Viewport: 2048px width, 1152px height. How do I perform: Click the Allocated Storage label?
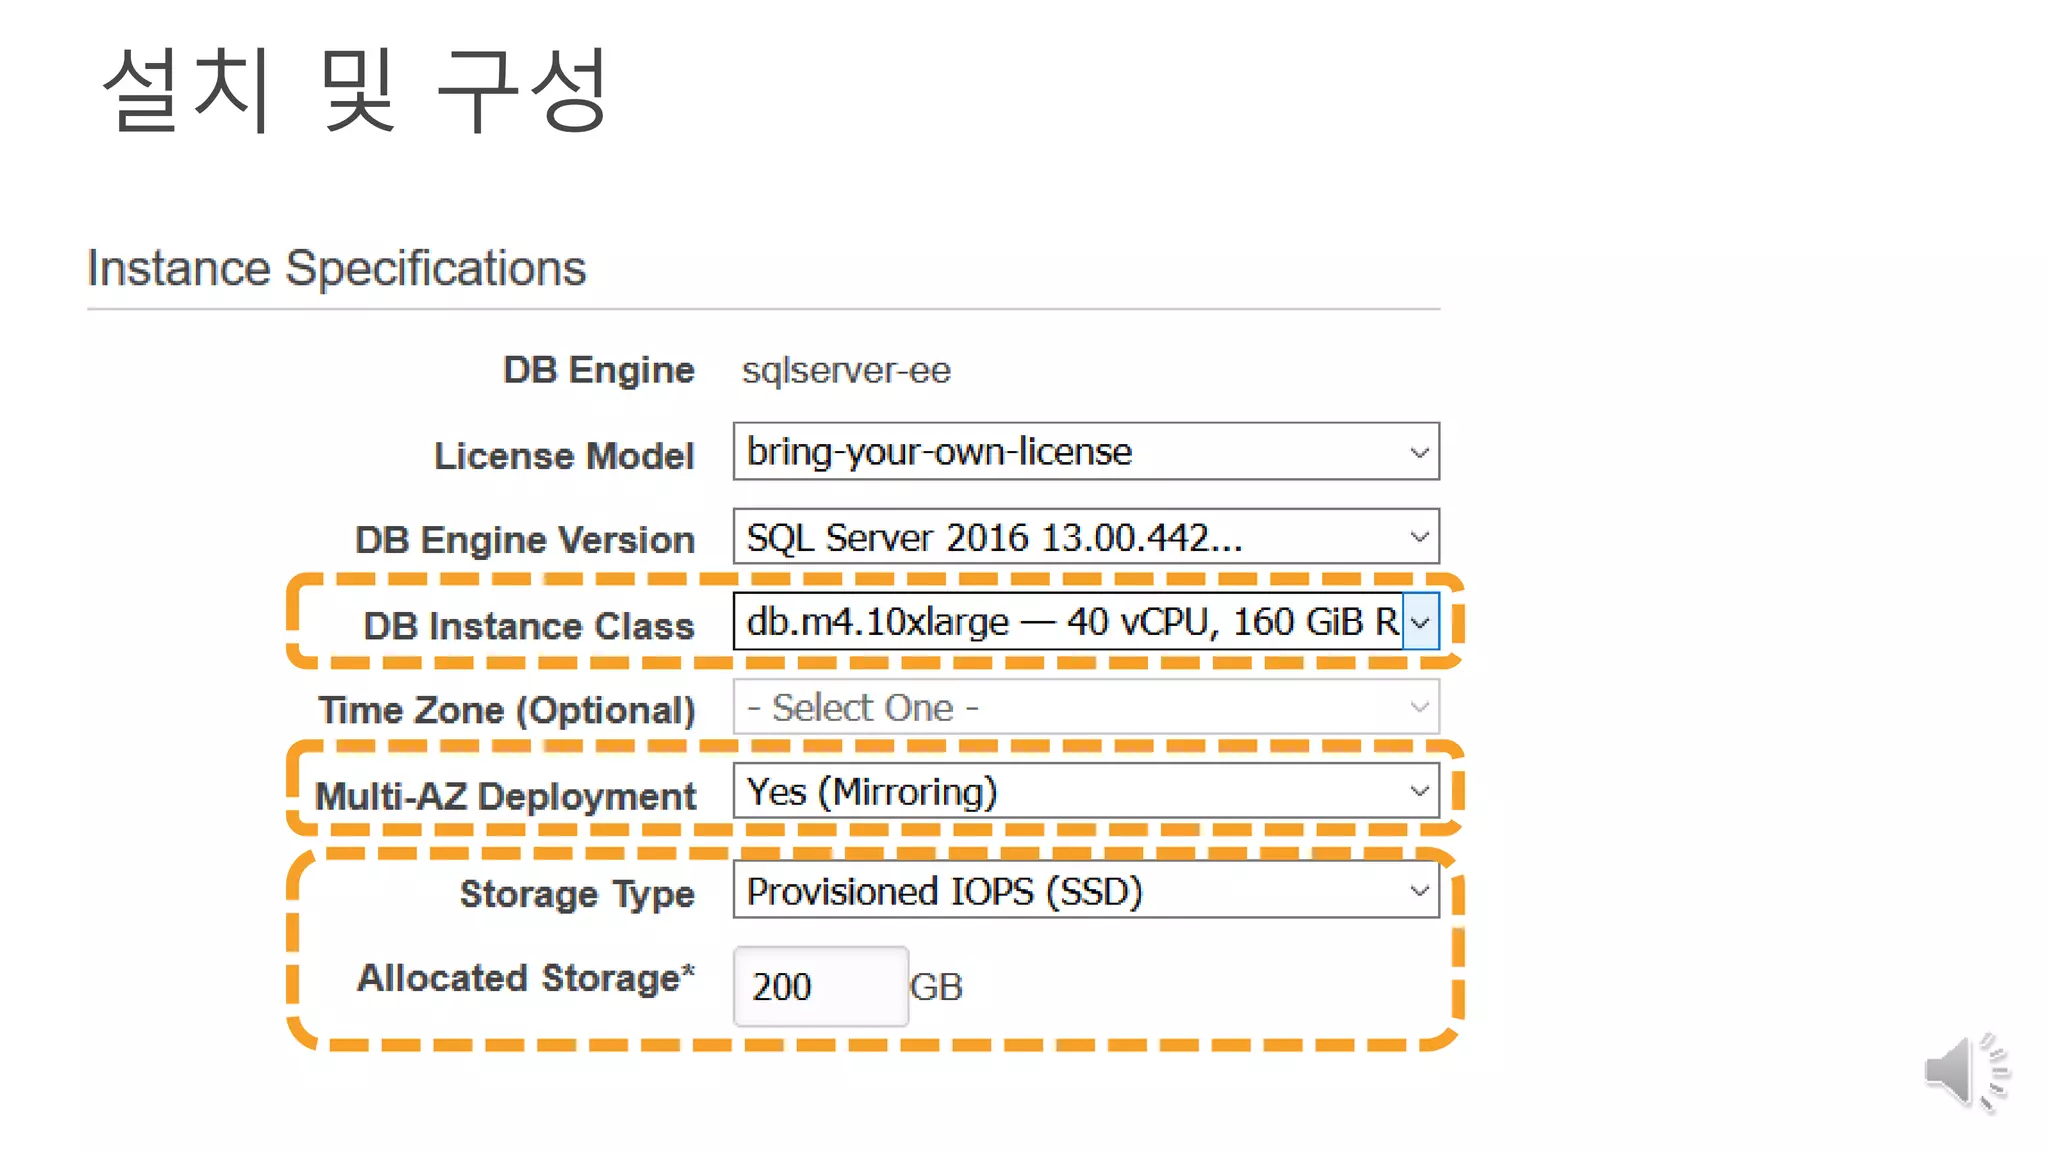tap(526, 978)
